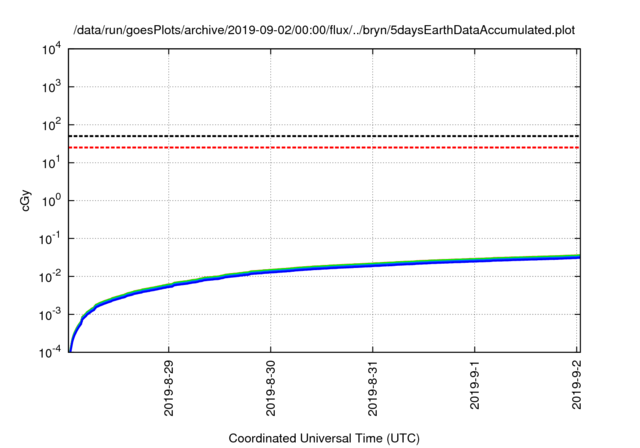Click the black dashed threshold line
Viewport: 640px width, 448px height.
(324, 136)
